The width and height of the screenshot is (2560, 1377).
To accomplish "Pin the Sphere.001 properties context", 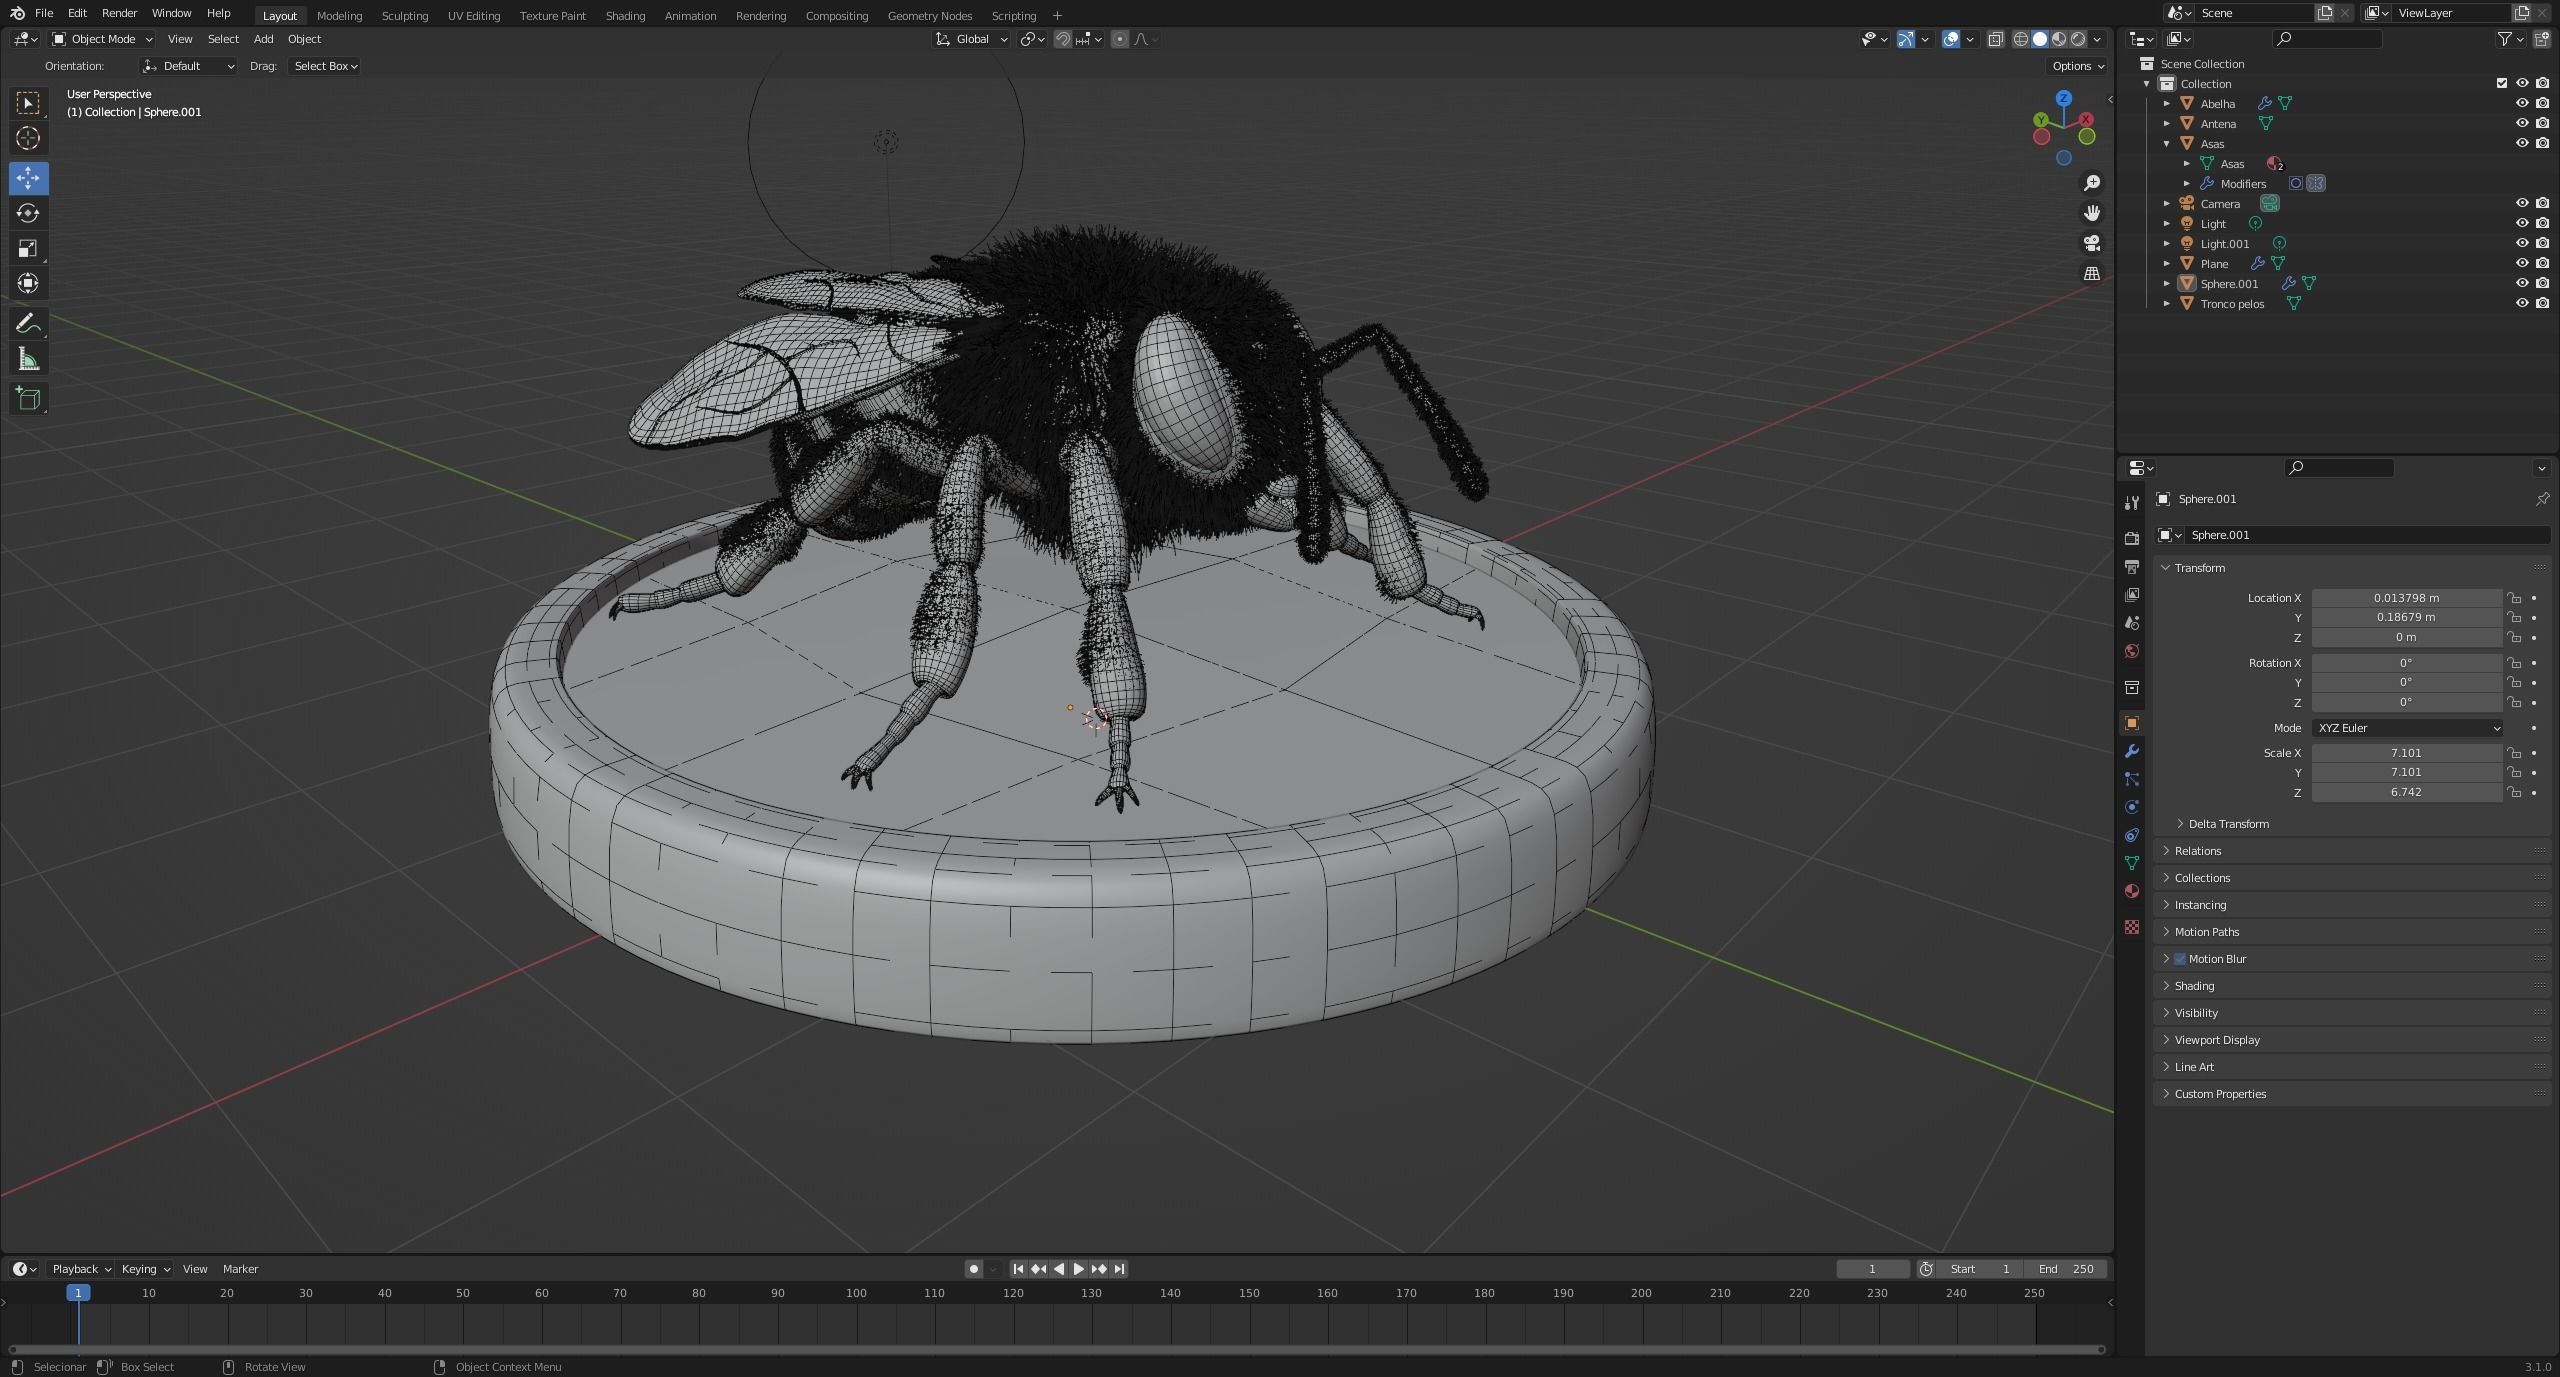I will 2542,498.
